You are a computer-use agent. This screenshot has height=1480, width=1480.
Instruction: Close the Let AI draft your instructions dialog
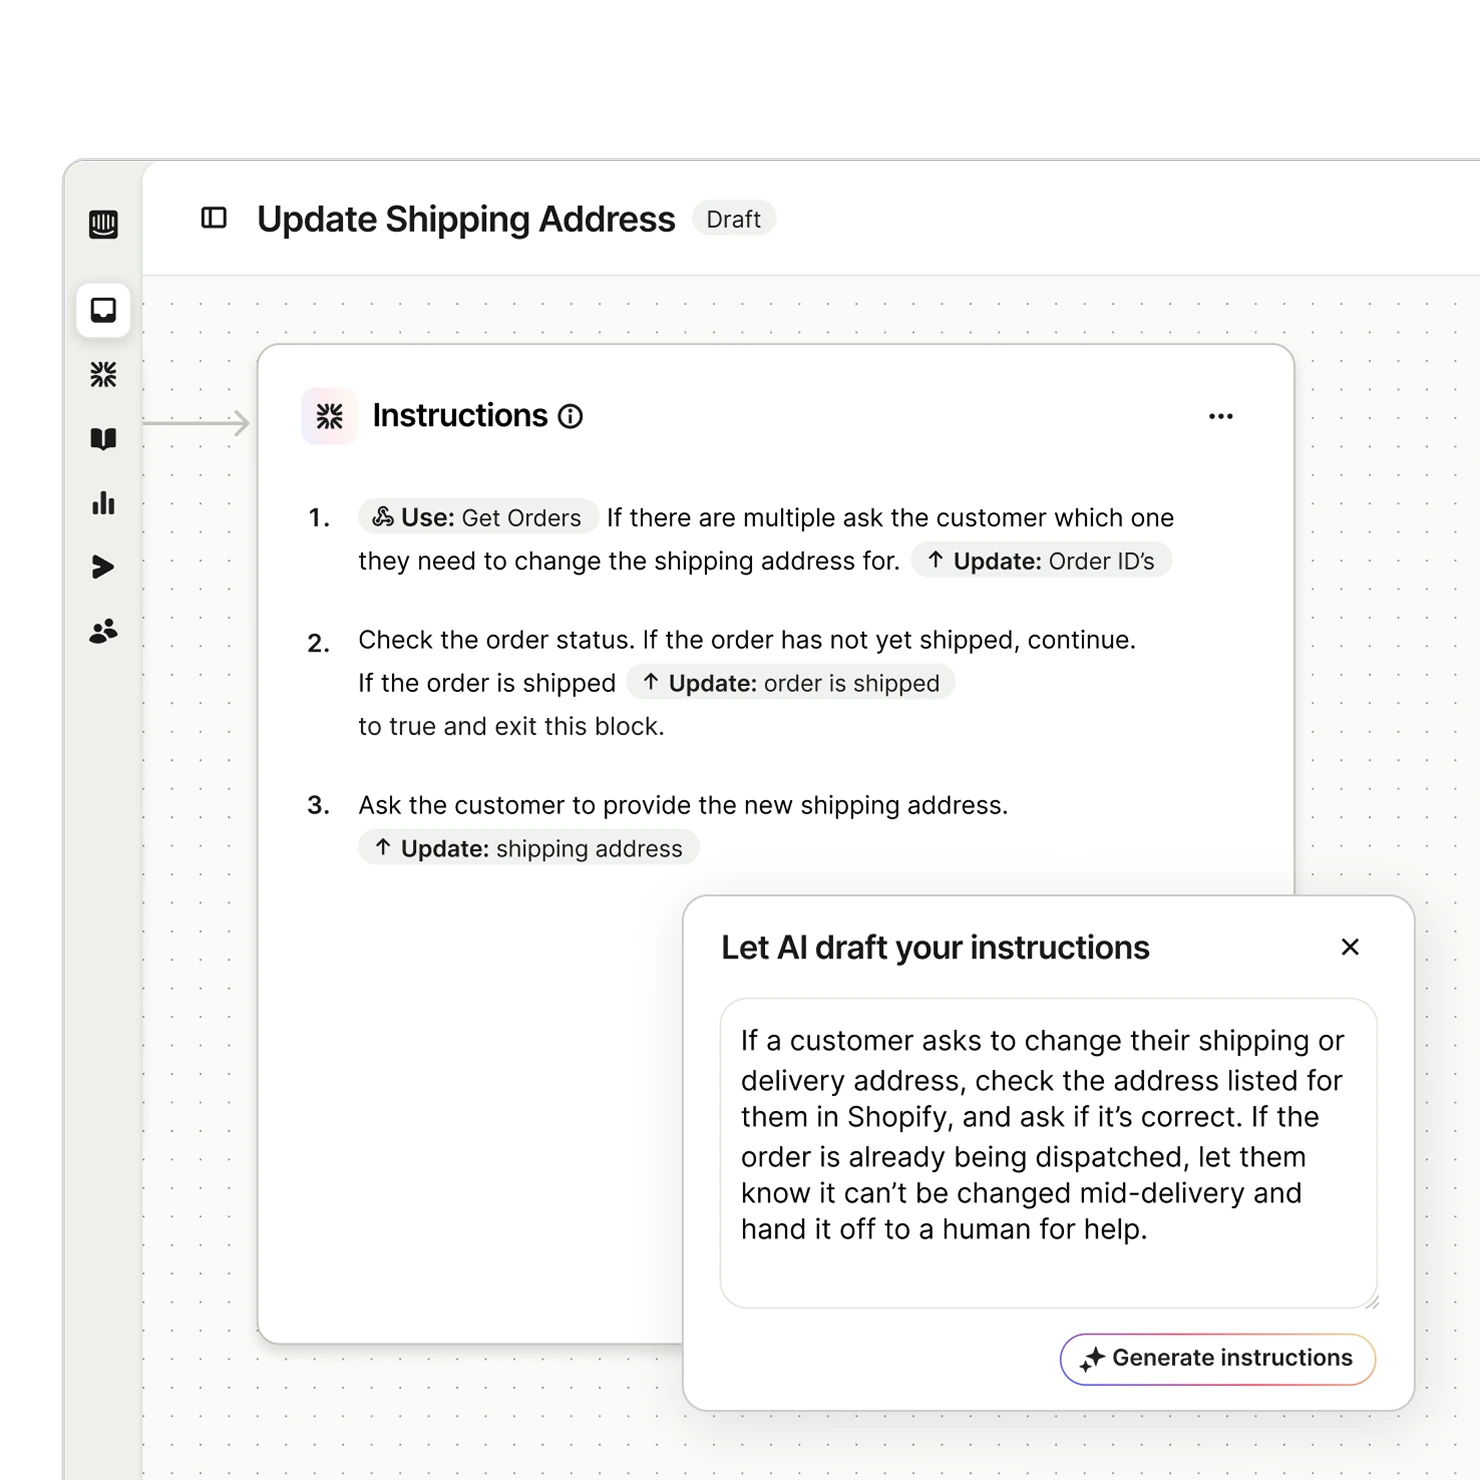[1349, 947]
